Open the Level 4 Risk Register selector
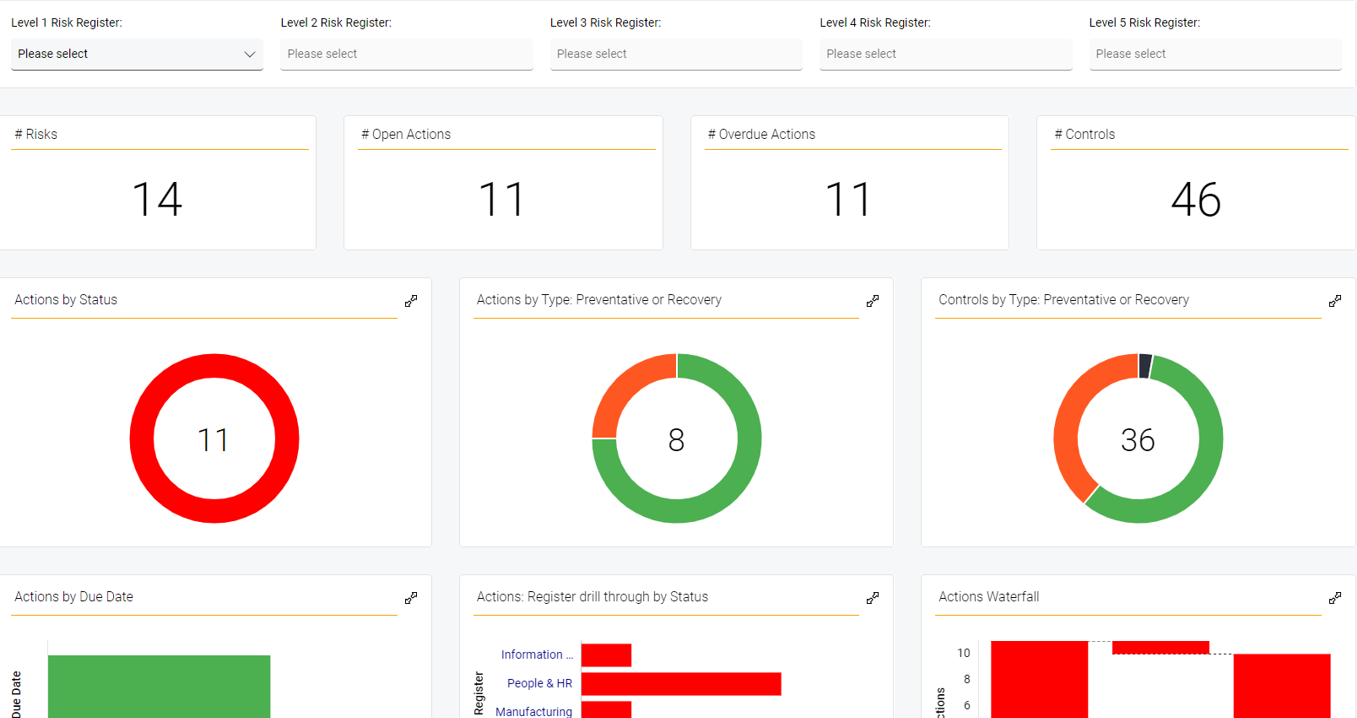The width and height of the screenshot is (1357, 718). (945, 54)
